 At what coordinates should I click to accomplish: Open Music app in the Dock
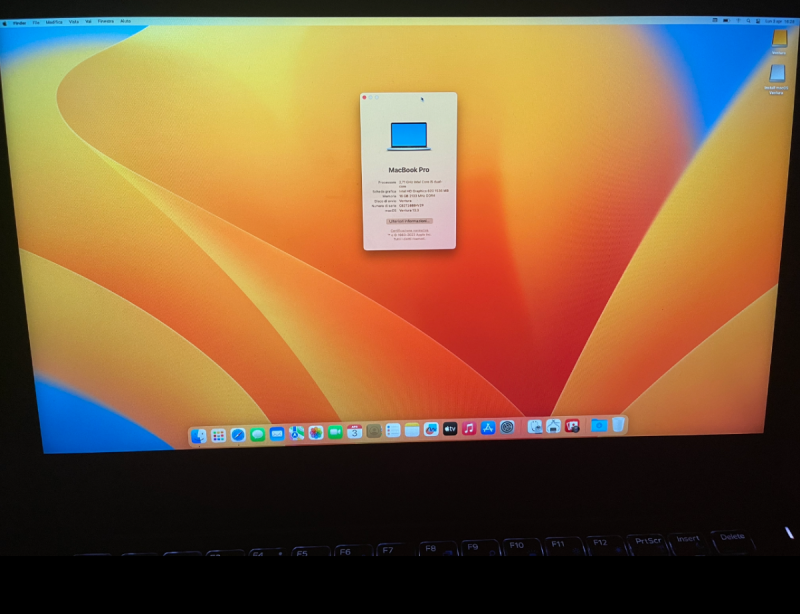(x=469, y=428)
